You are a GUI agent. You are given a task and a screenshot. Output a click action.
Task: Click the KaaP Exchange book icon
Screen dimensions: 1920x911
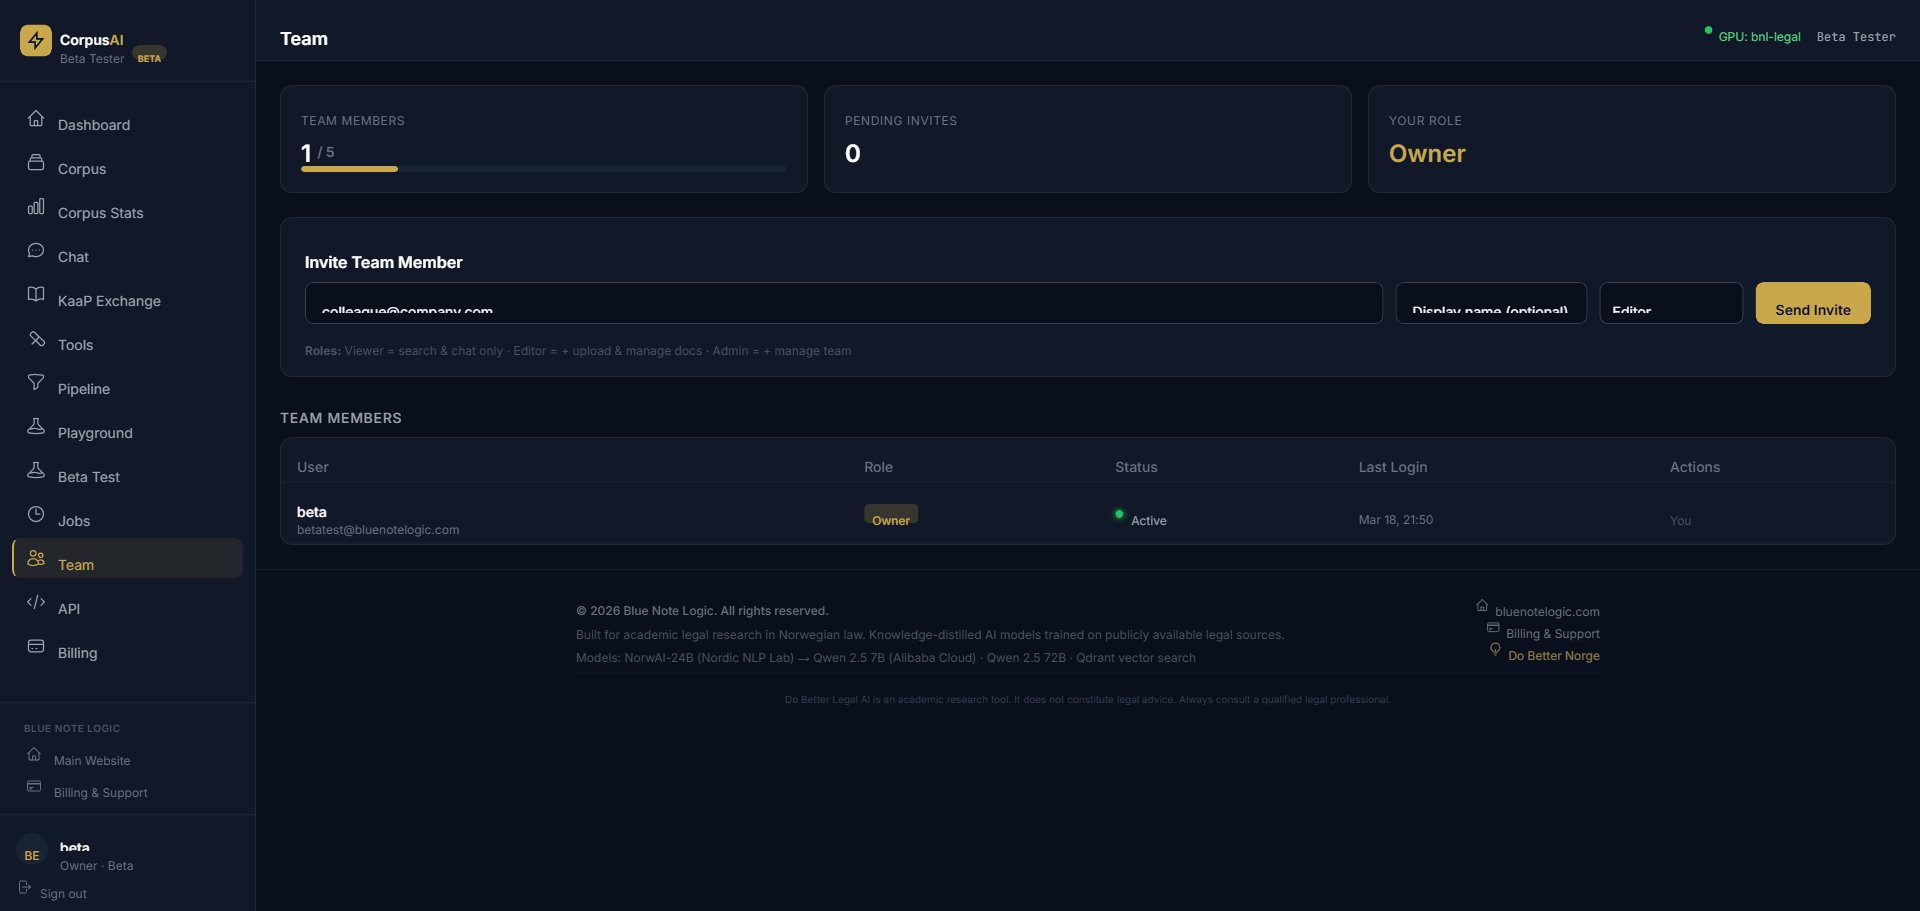pos(36,294)
